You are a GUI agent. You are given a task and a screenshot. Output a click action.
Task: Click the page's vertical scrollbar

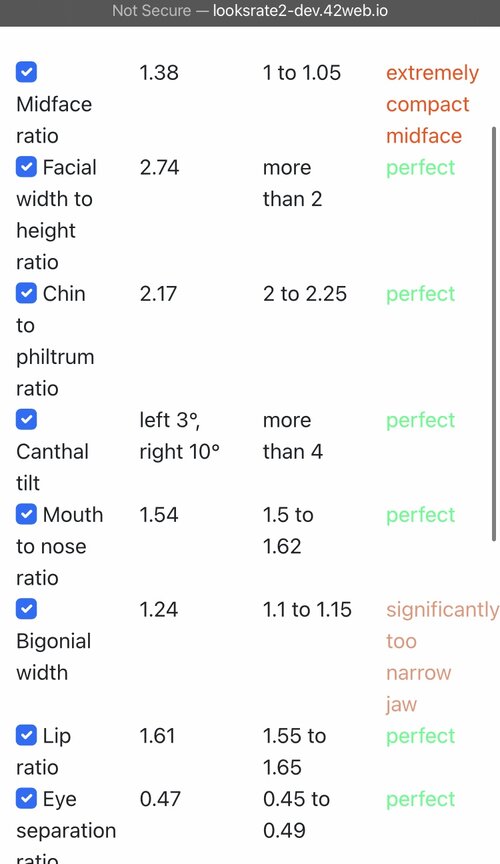(x=494, y=334)
